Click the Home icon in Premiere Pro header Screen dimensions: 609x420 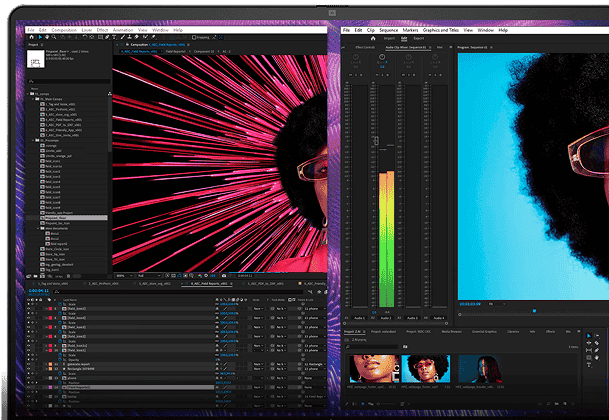tap(373, 38)
